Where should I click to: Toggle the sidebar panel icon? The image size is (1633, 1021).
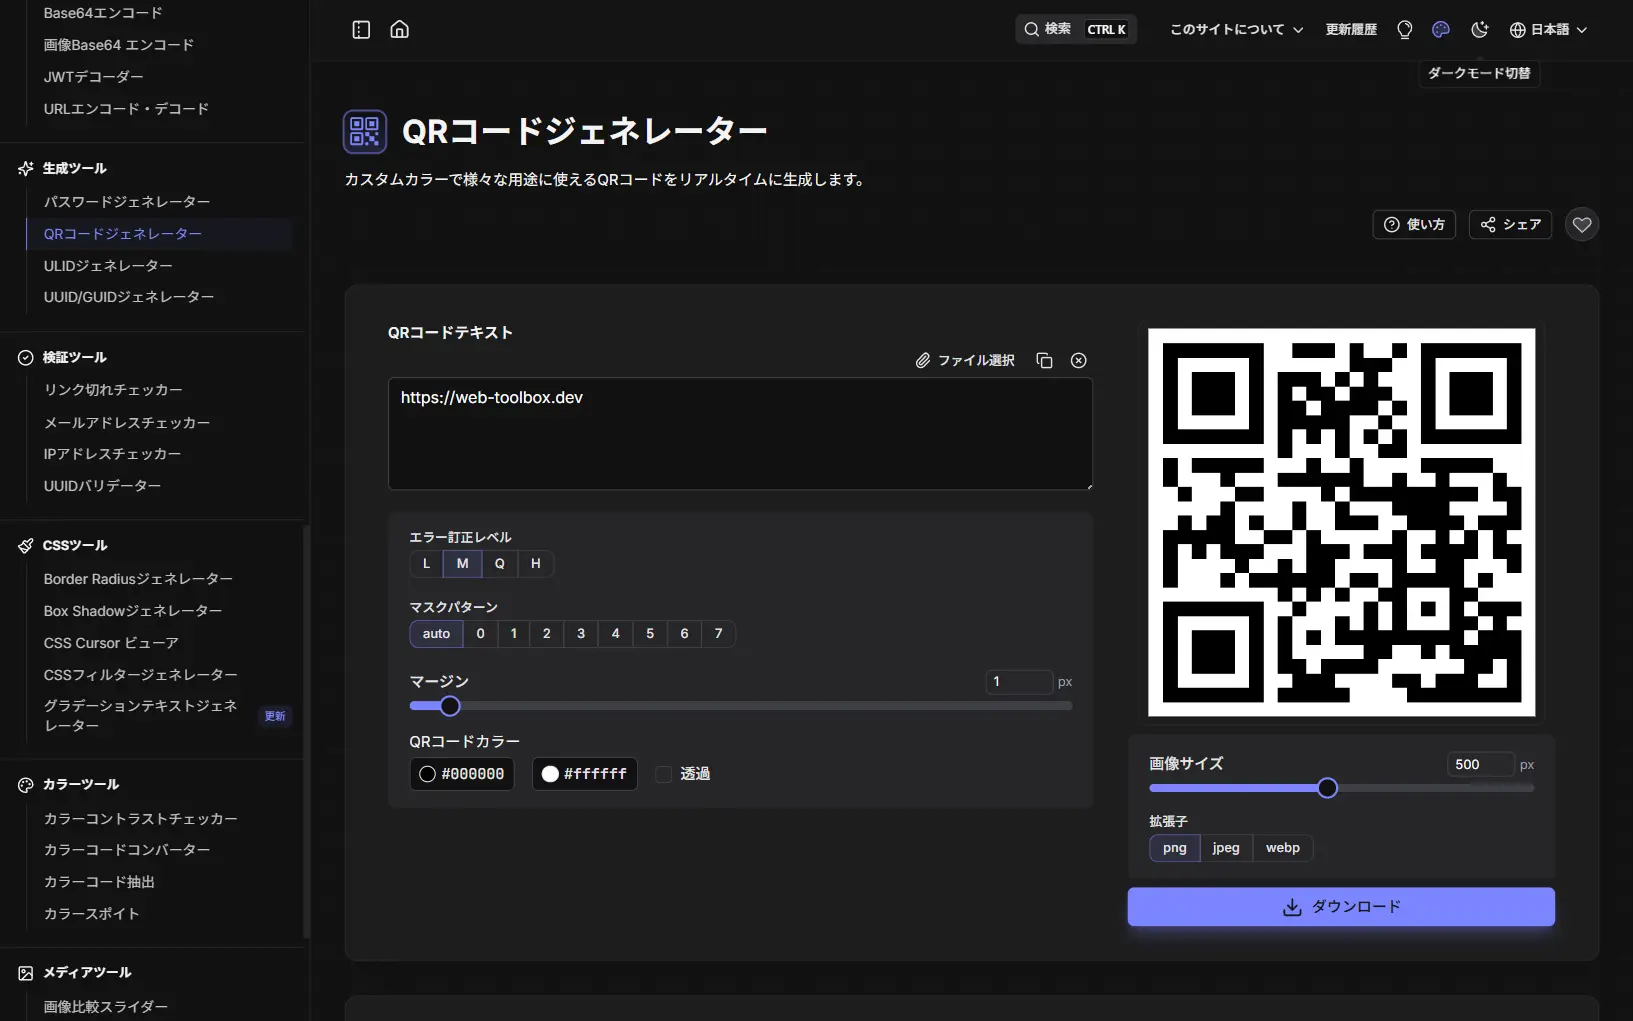[x=361, y=30]
